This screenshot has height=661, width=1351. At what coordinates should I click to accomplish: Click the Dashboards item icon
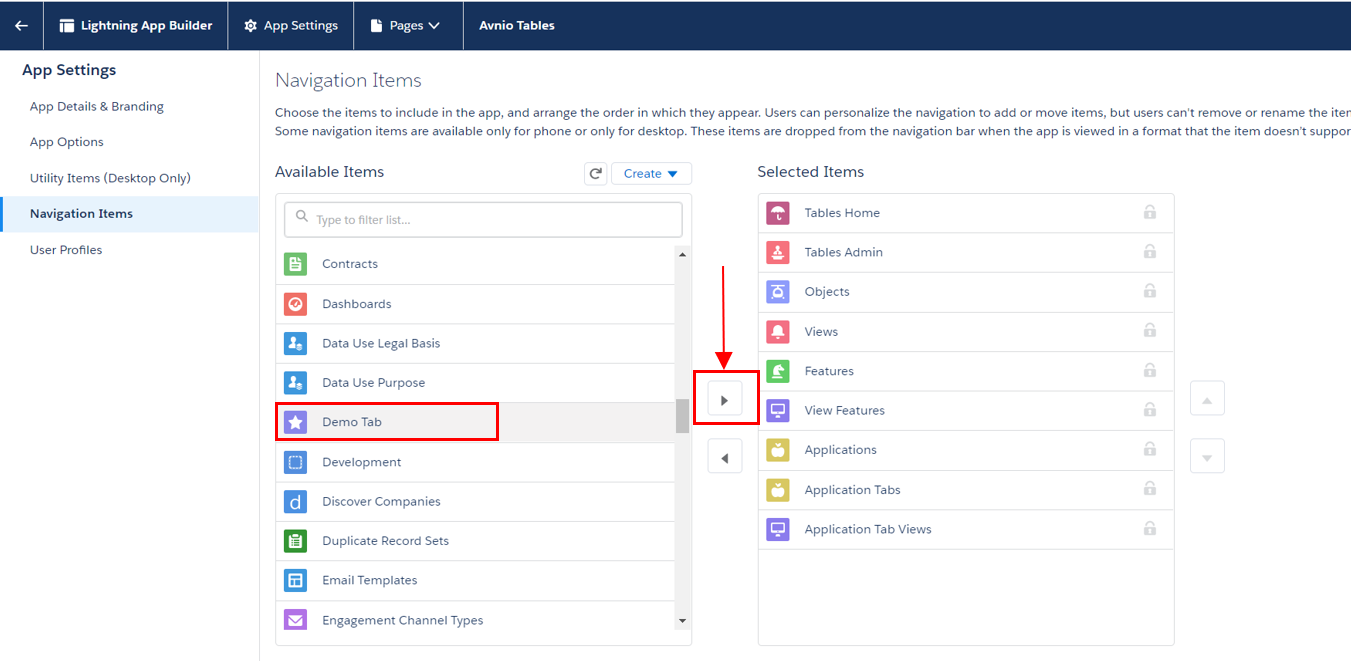tap(295, 304)
